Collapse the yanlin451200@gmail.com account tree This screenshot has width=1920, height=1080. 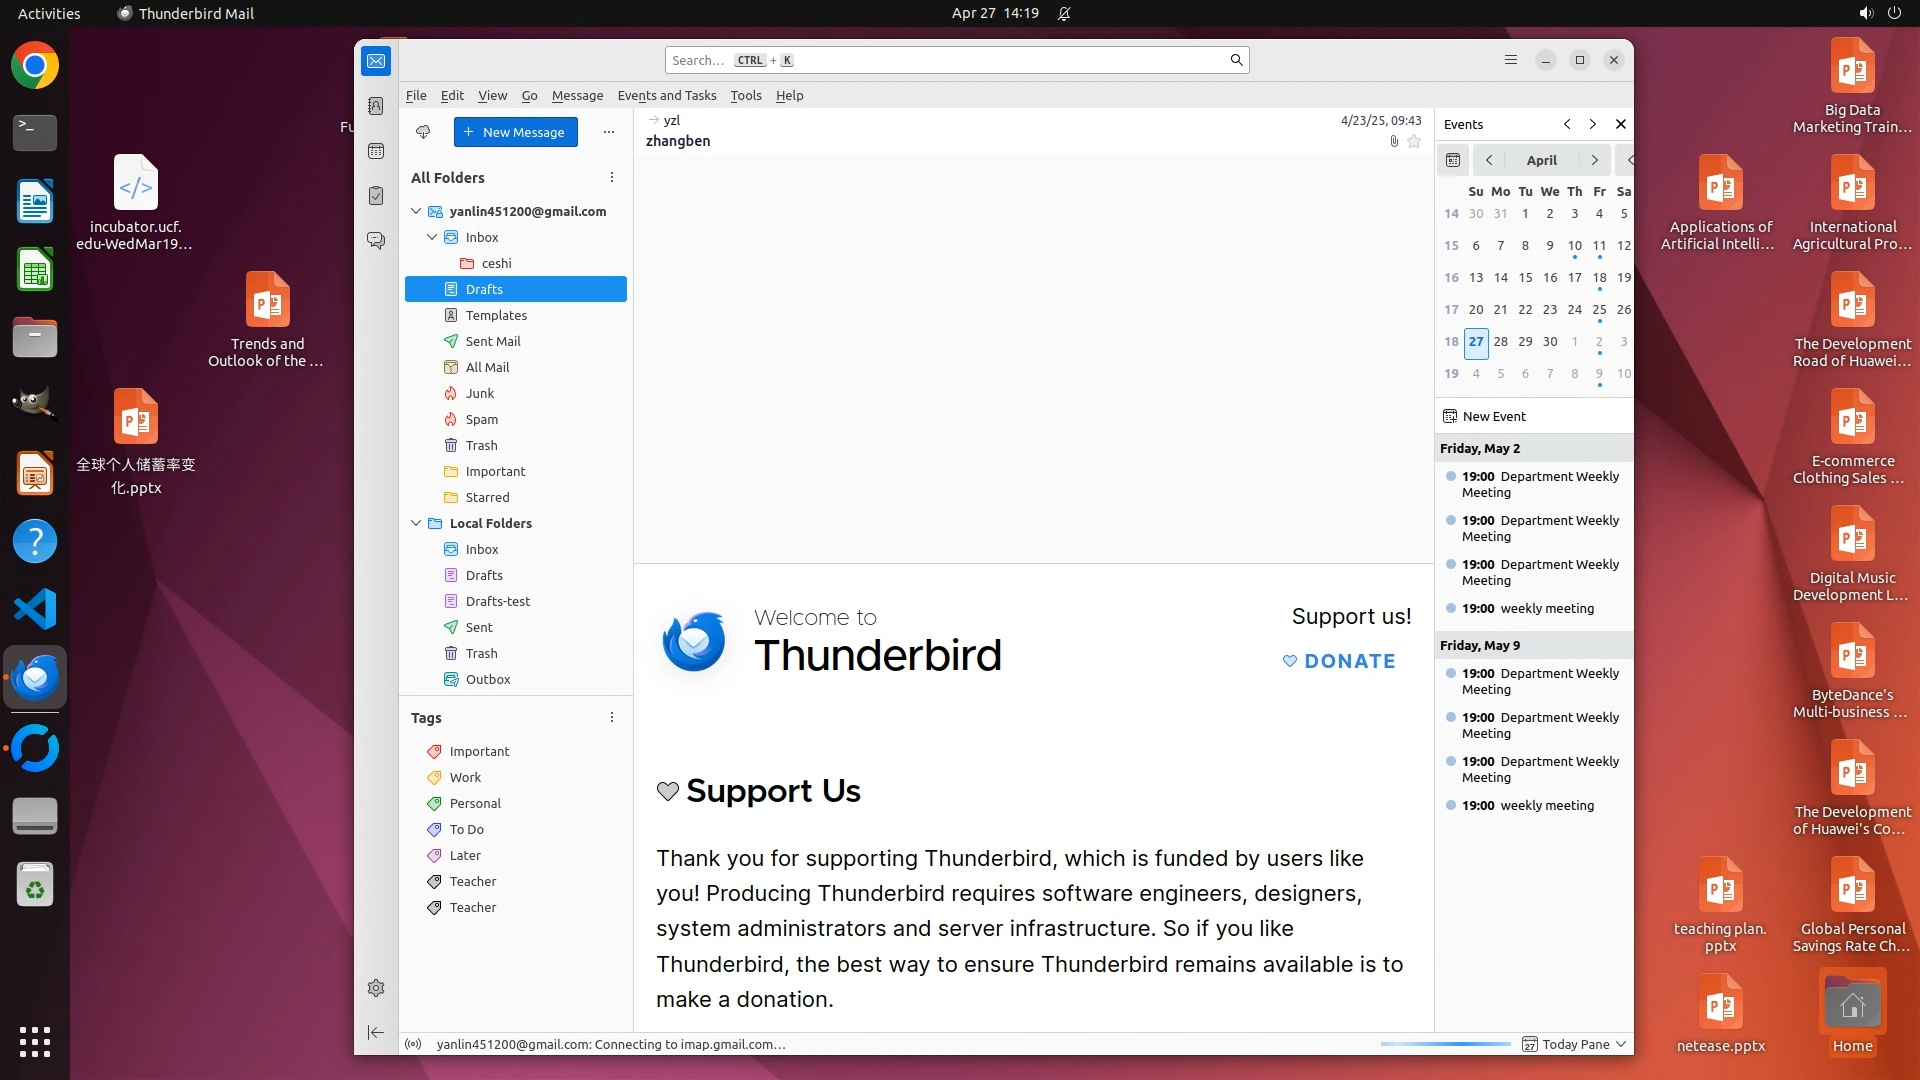coord(416,211)
